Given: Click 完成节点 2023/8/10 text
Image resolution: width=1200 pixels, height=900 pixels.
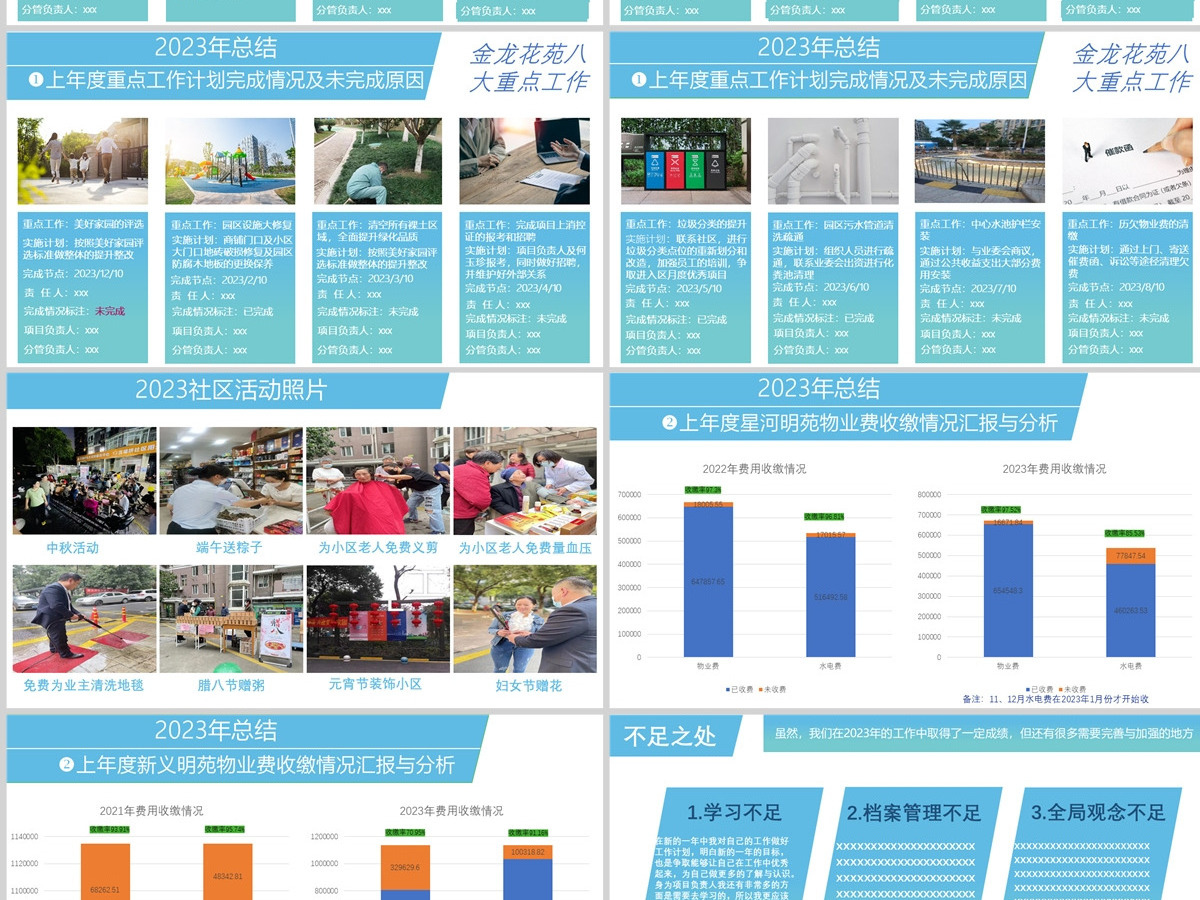Looking at the screenshot, I should tap(1115, 287).
